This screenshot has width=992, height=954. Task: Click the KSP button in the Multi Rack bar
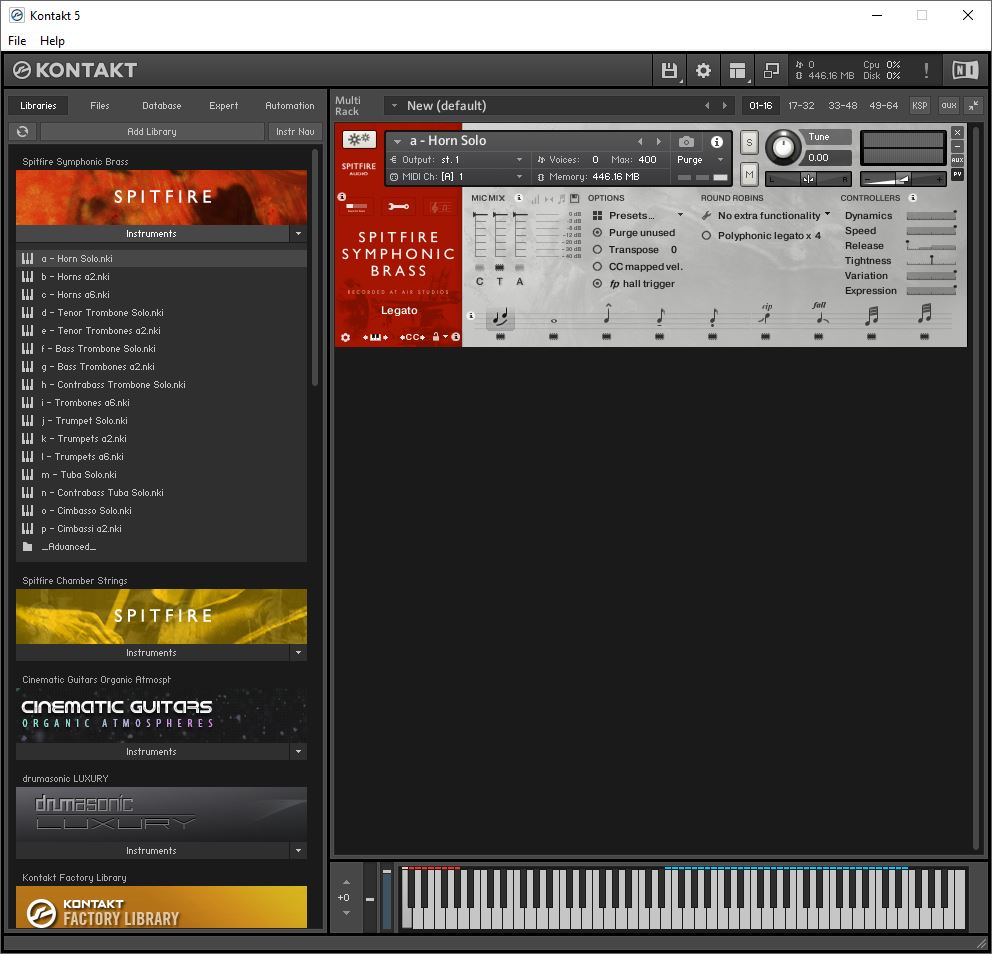click(x=919, y=106)
